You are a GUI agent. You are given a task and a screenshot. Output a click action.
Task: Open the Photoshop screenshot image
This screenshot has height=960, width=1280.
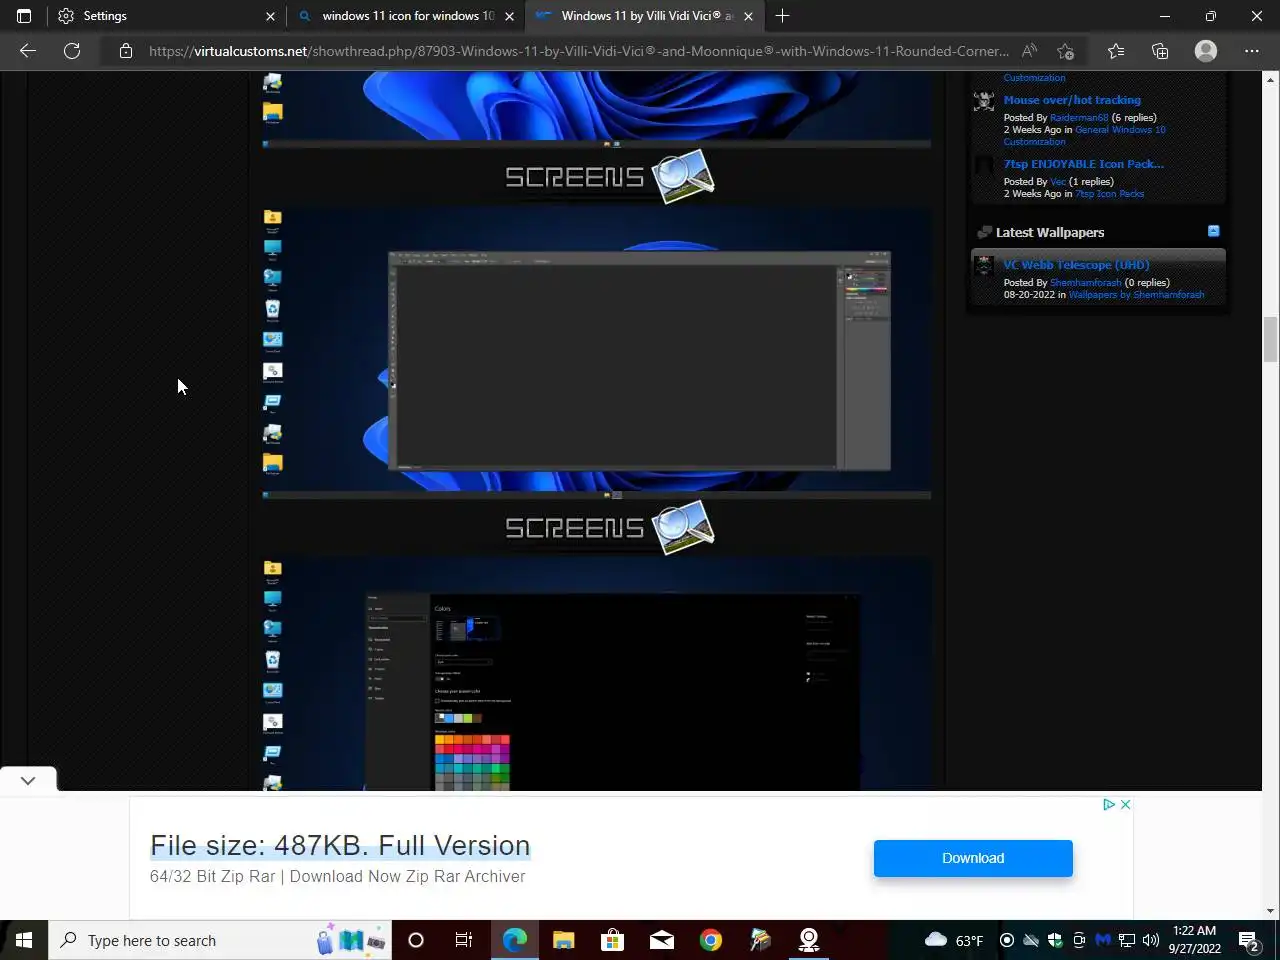[597, 352]
